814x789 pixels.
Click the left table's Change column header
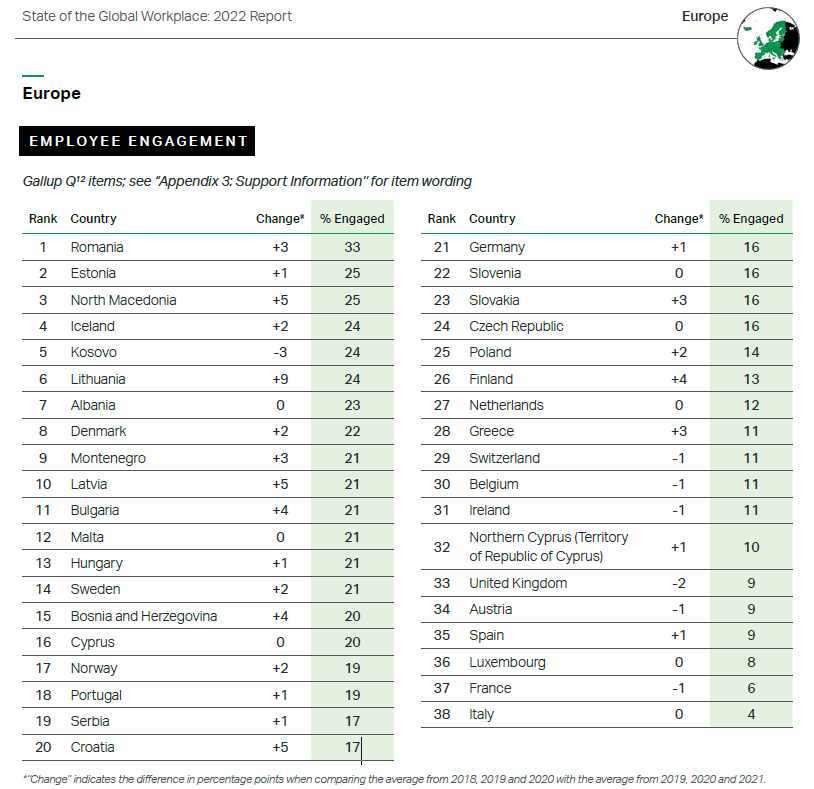280,218
